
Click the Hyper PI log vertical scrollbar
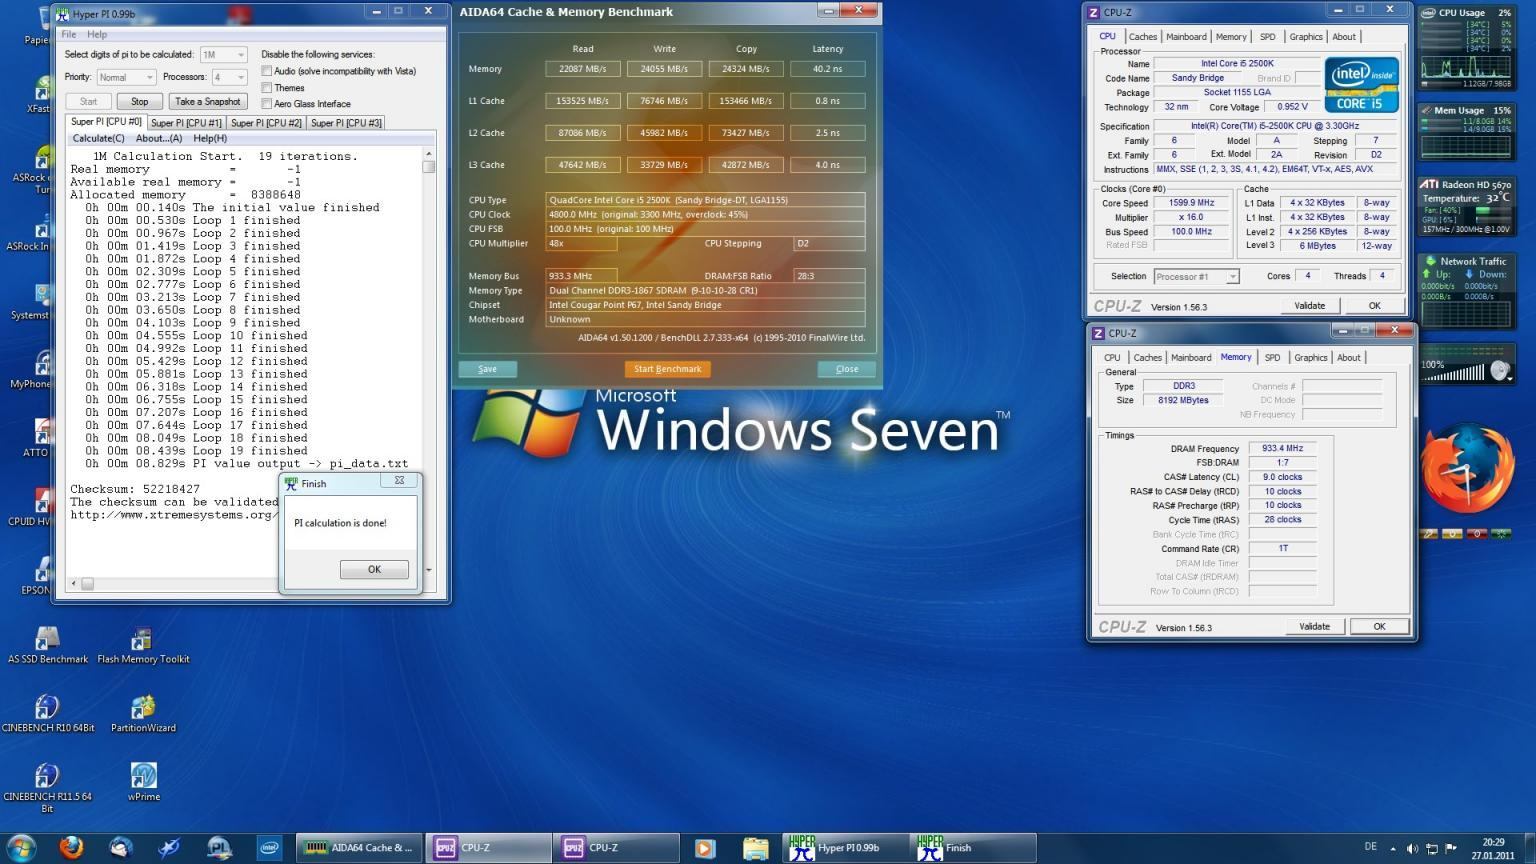point(429,360)
